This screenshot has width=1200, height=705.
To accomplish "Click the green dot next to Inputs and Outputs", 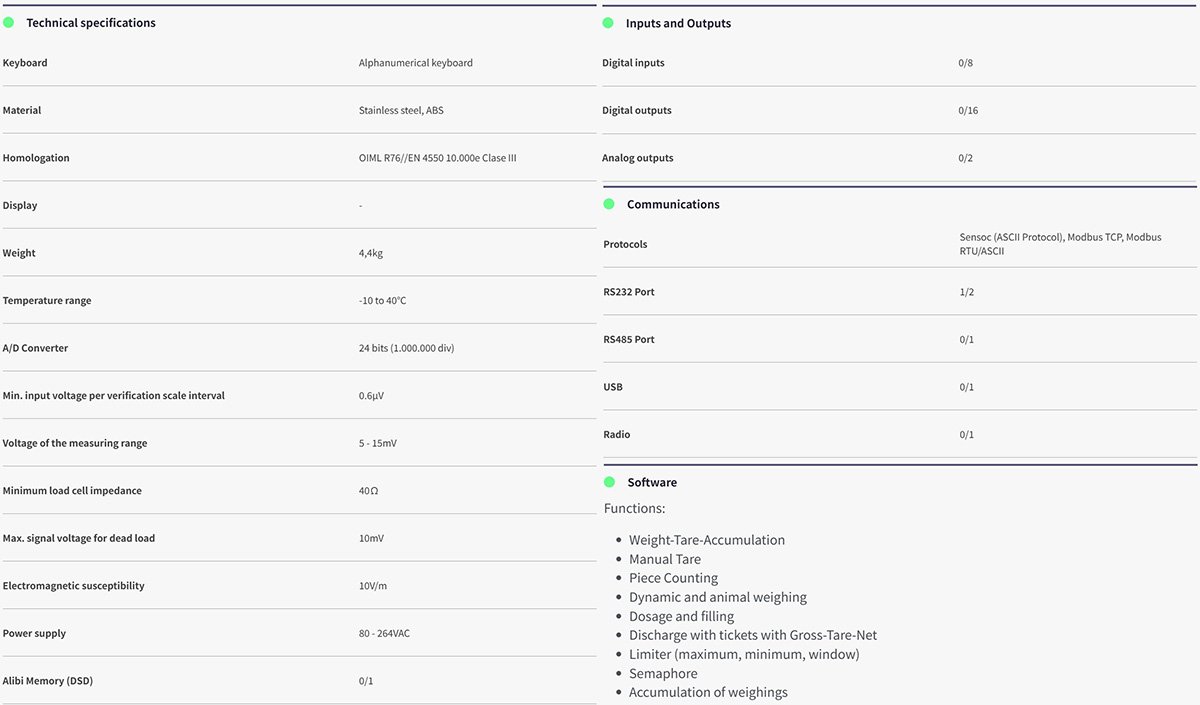I will pos(608,22).
